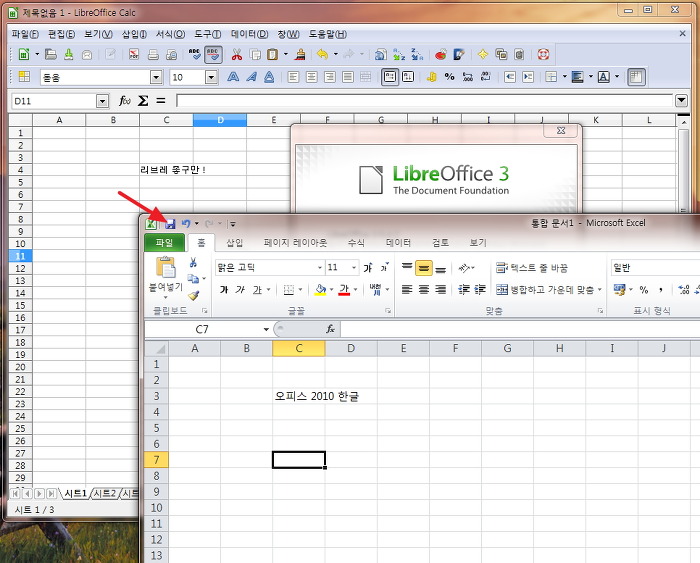Toggle top vertical alignment in Excel
This screenshot has height=563, width=700.
click(407, 268)
